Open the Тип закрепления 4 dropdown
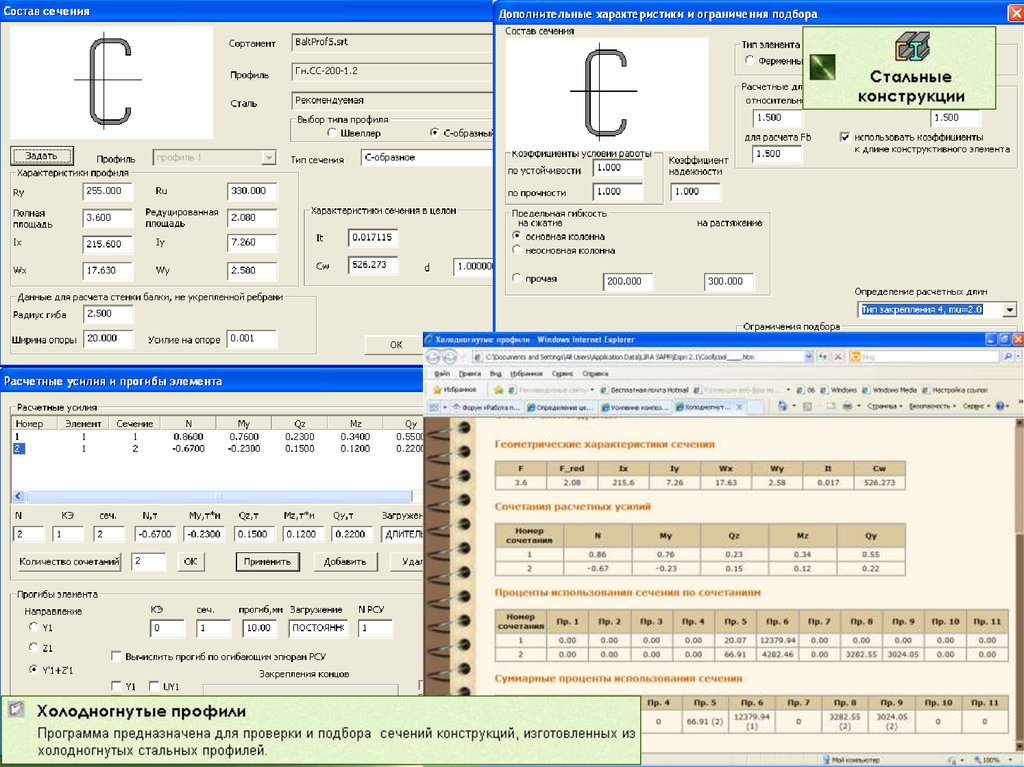Screen dimensions: 1024x767 coord(1009,310)
